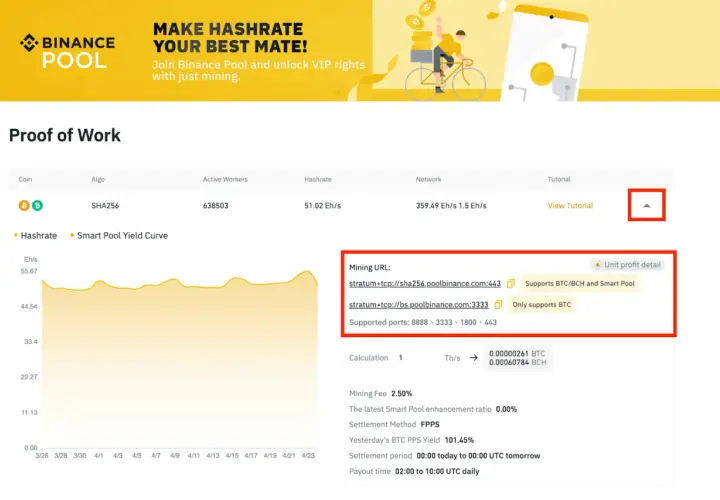Click the Make Hashrate Your Best Mate banner
The width and height of the screenshot is (720, 500).
pyautogui.click(x=360, y=51)
